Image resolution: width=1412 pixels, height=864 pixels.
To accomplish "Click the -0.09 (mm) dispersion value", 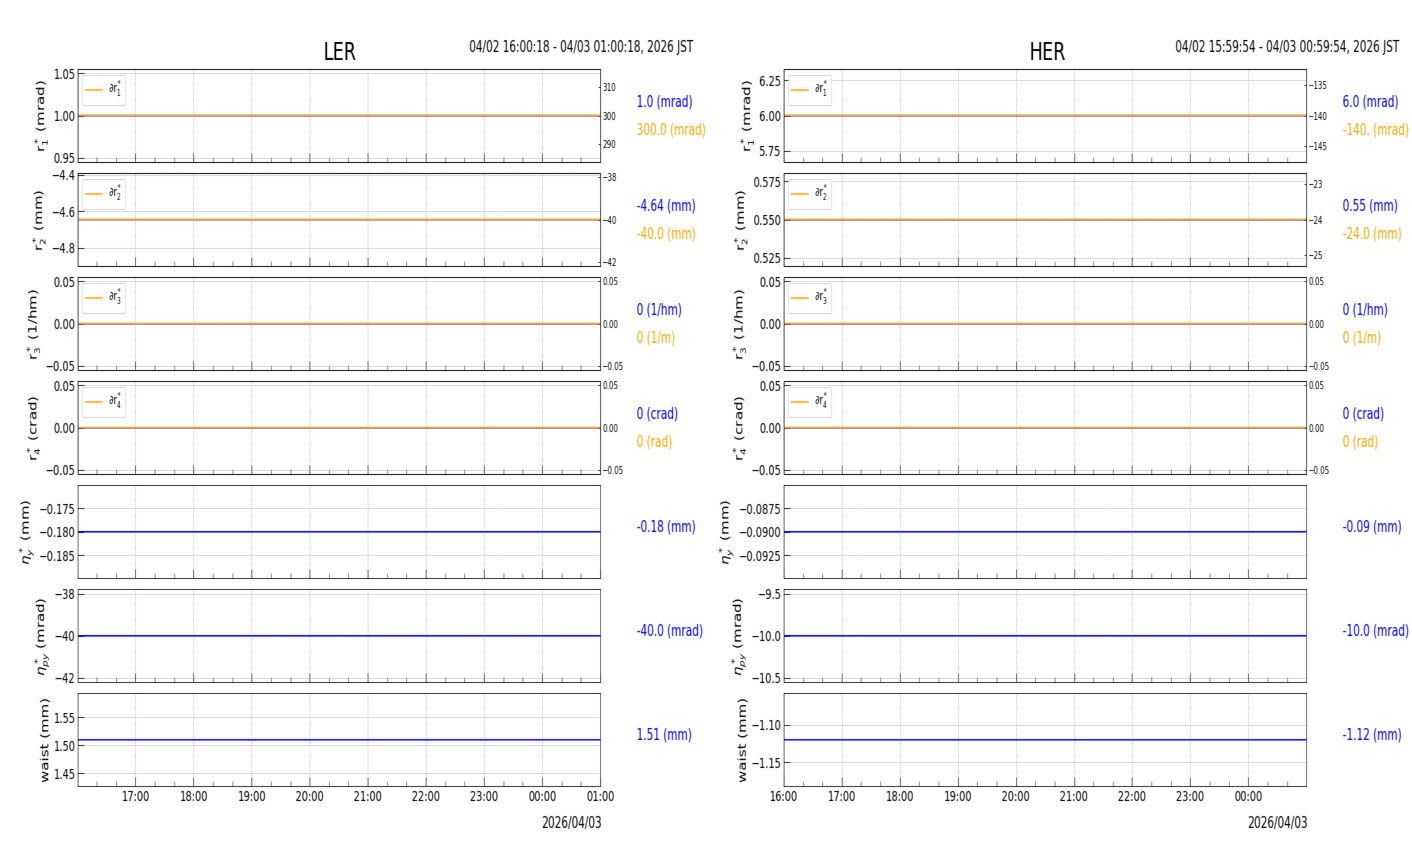I will coord(1372,527).
